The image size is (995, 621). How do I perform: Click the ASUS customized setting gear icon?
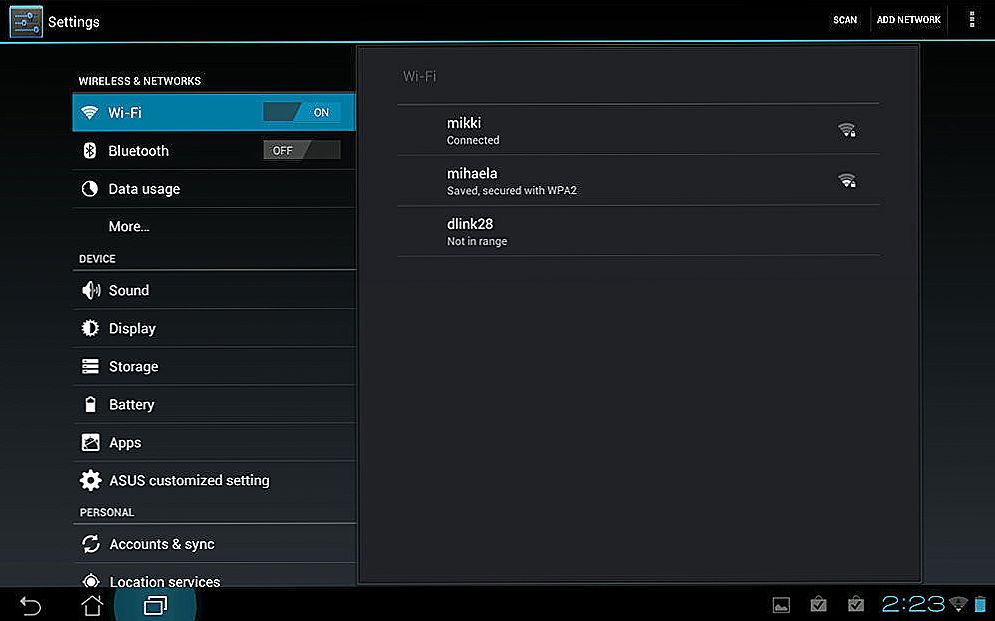90,480
